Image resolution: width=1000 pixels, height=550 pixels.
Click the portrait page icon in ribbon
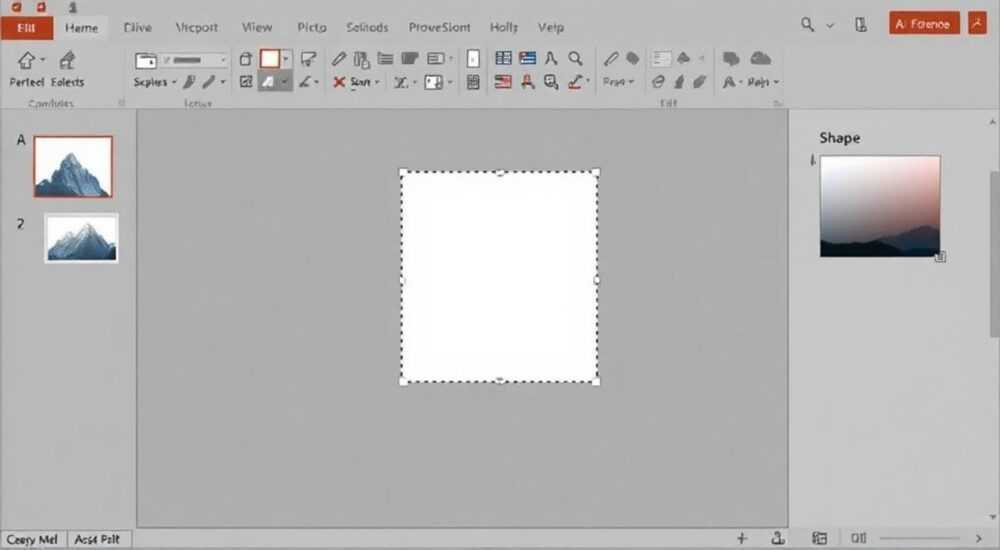473,59
